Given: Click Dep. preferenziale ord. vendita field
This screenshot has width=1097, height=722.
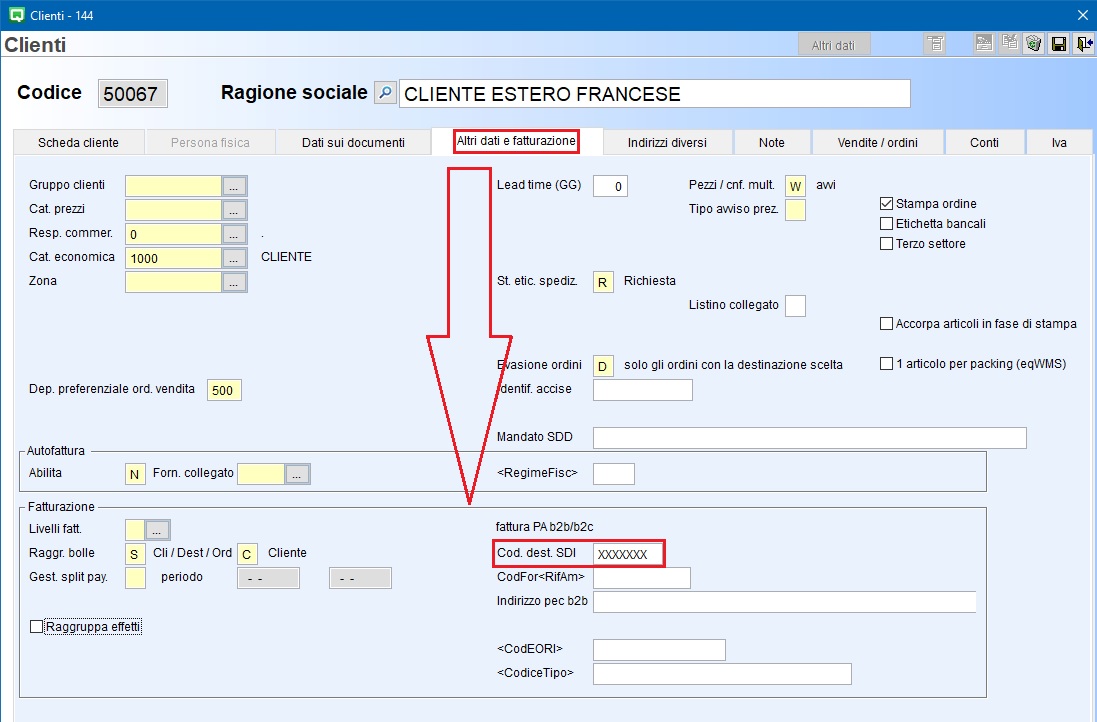Looking at the screenshot, I should coord(224,390).
